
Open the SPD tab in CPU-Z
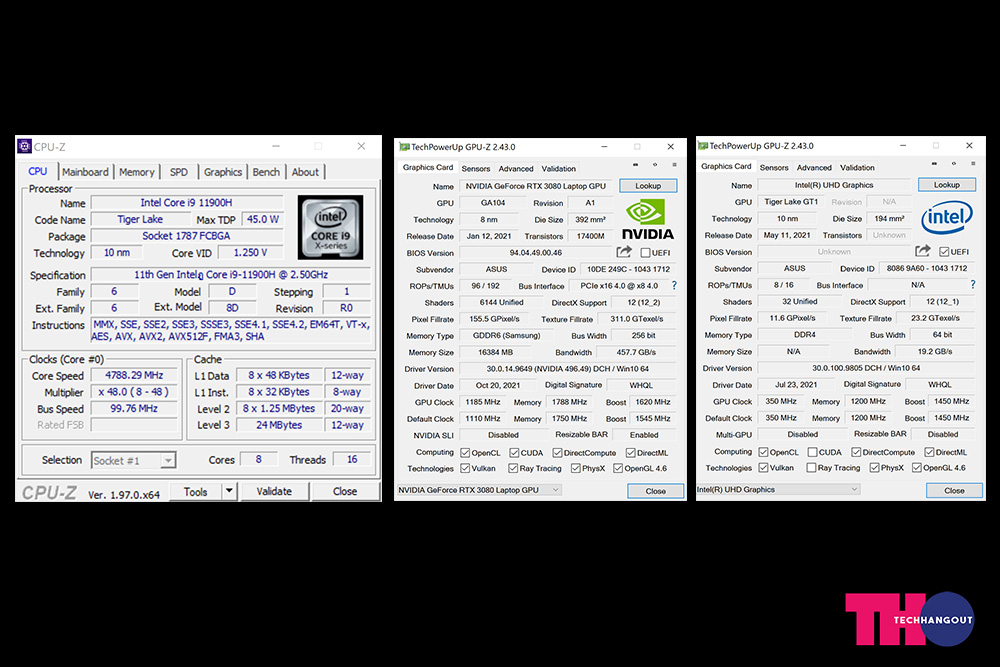coord(179,172)
